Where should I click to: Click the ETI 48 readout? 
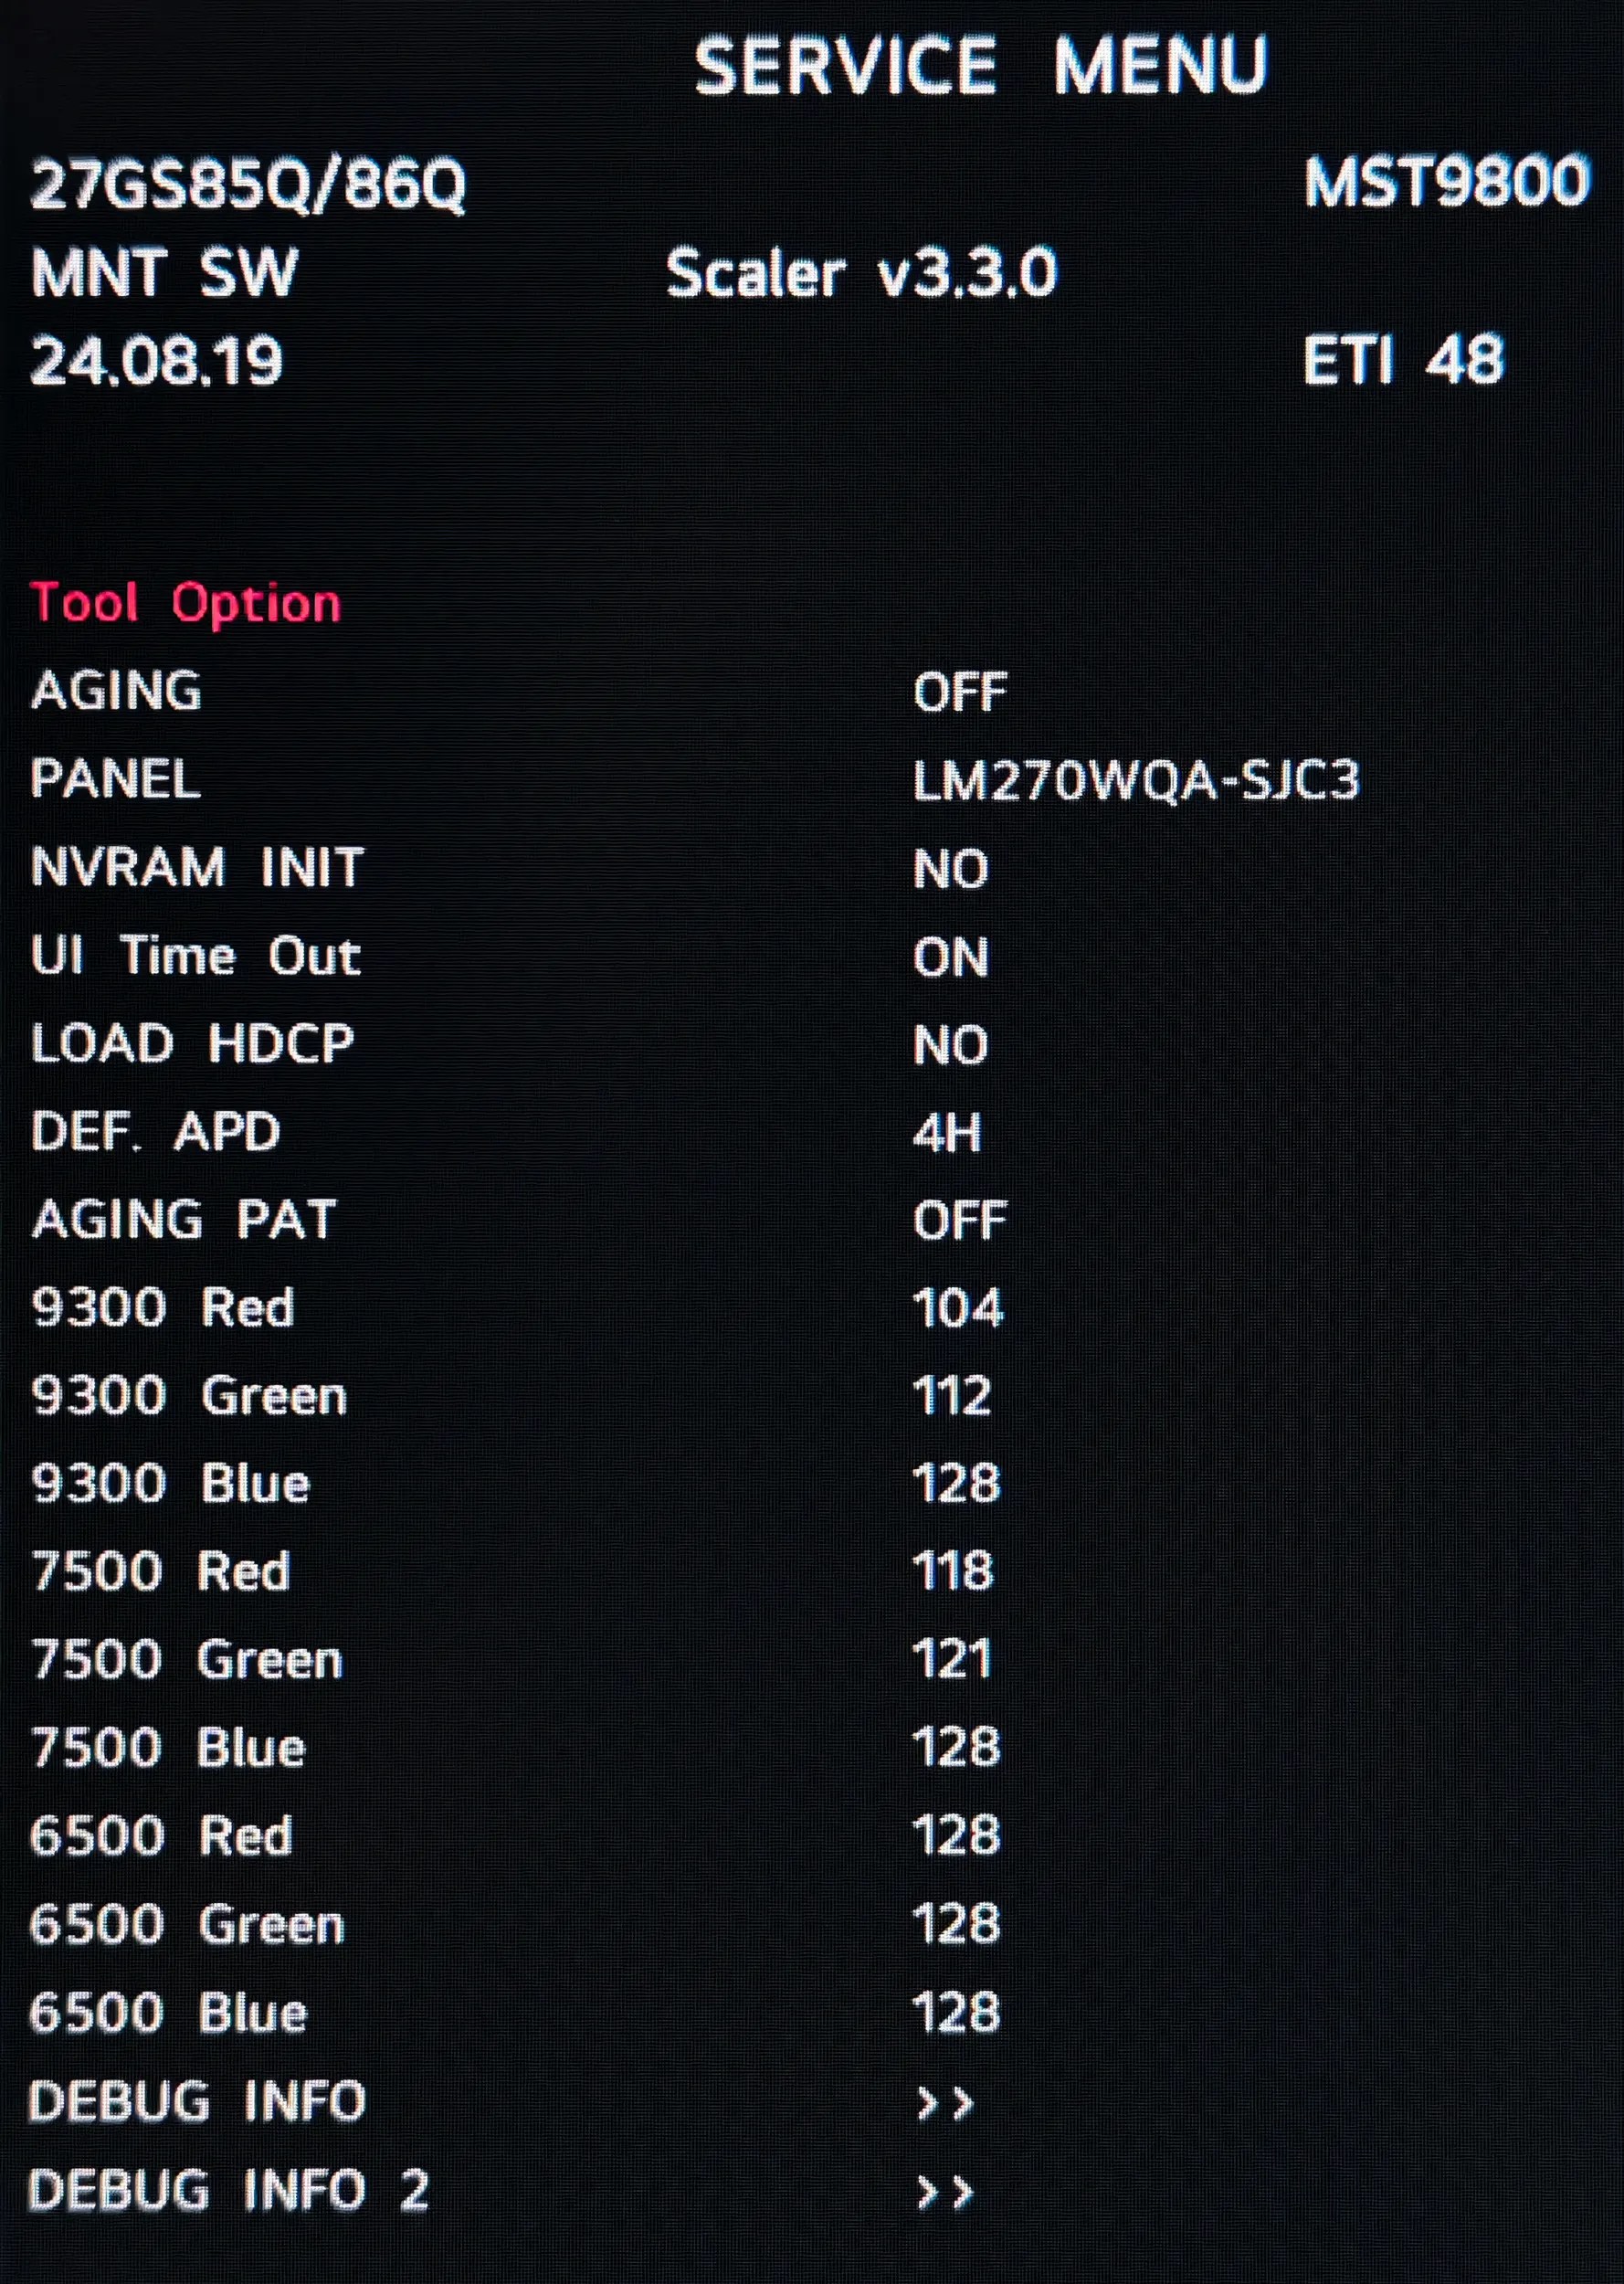[x=1402, y=360]
